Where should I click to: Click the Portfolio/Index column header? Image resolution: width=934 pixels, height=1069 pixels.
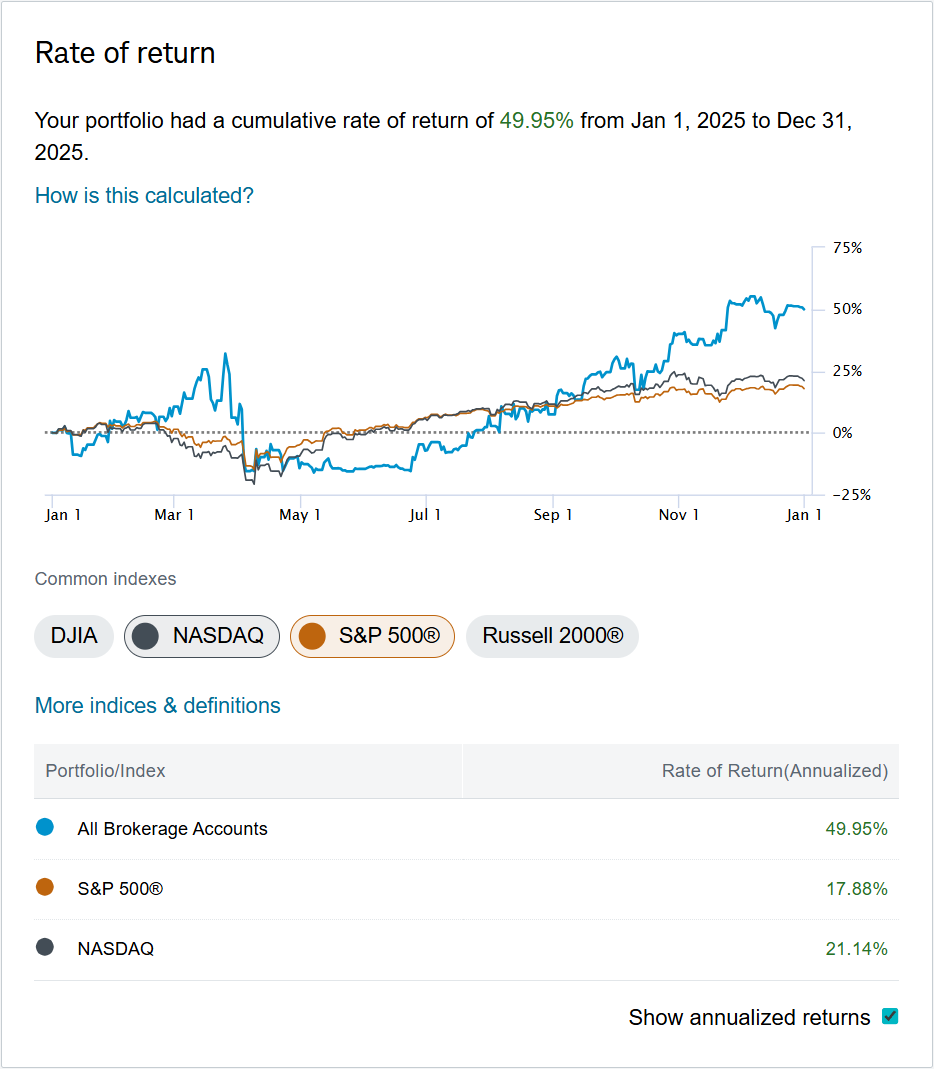pyautogui.click(x=106, y=771)
